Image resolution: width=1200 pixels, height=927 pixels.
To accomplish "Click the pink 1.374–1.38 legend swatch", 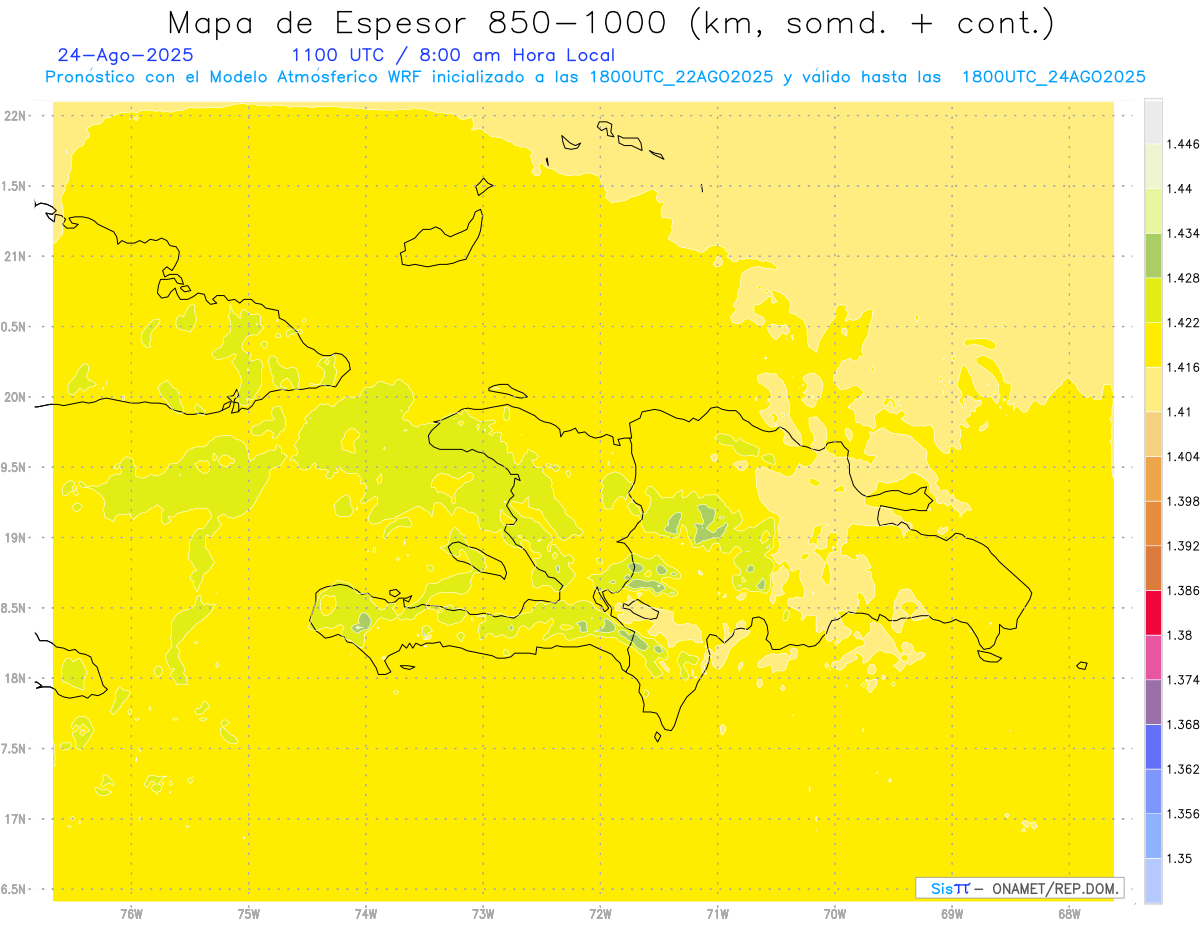I will pyautogui.click(x=1153, y=657).
